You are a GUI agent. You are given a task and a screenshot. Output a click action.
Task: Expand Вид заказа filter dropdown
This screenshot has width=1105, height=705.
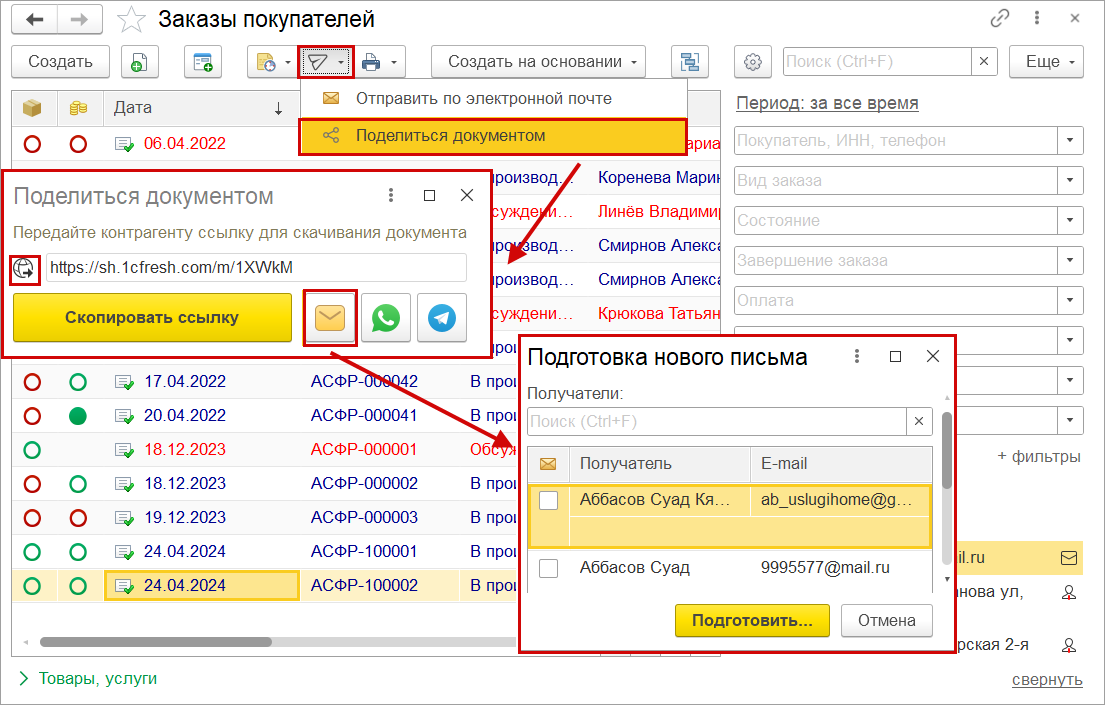click(x=1070, y=180)
